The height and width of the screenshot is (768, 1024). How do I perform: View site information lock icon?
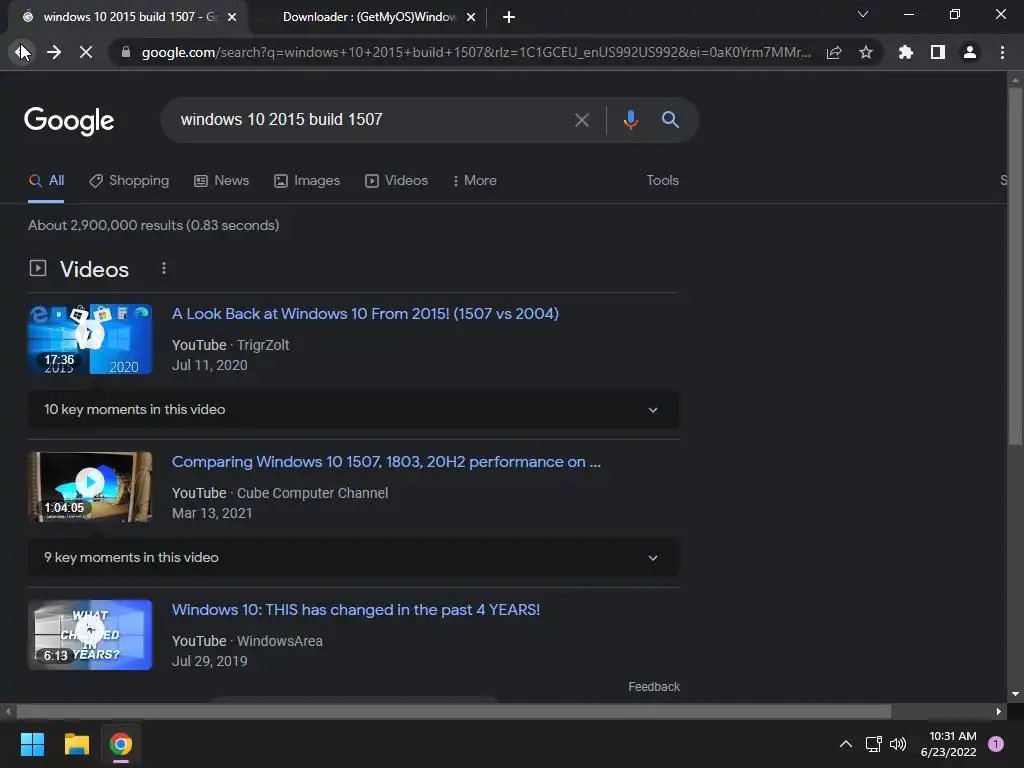[x=126, y=52]
